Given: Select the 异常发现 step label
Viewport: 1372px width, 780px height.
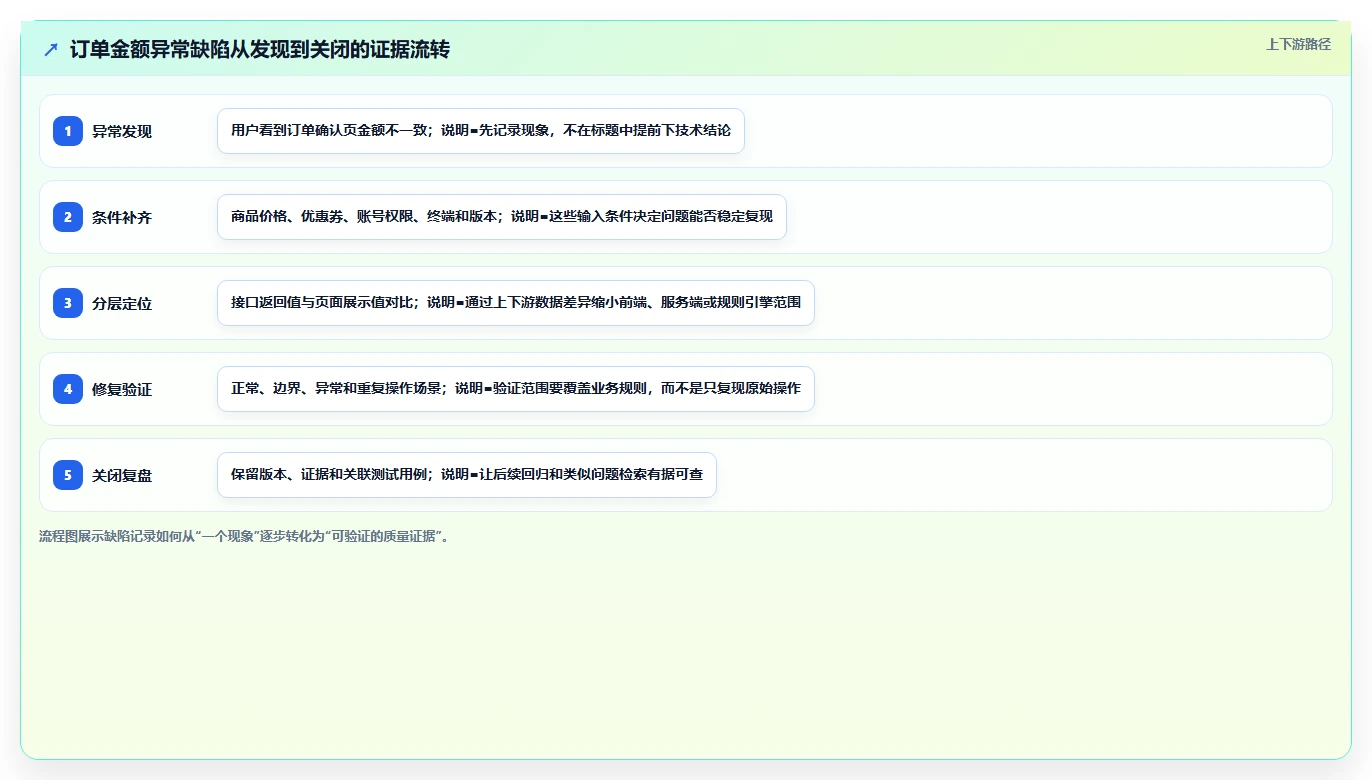Looking at the screenshot, I should [x=122, y=131].
